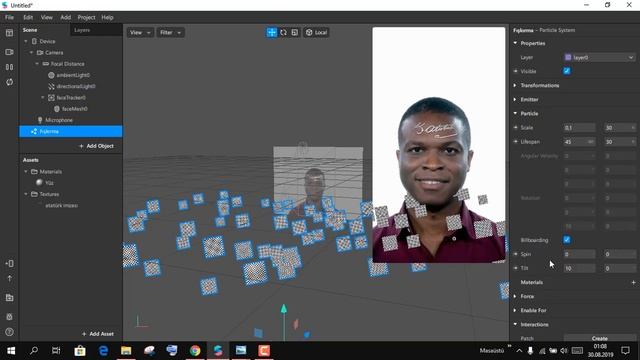Screen dimensions: 640x360
Task: Click the patch arrow beside Visible
Action: pos(516,71)
